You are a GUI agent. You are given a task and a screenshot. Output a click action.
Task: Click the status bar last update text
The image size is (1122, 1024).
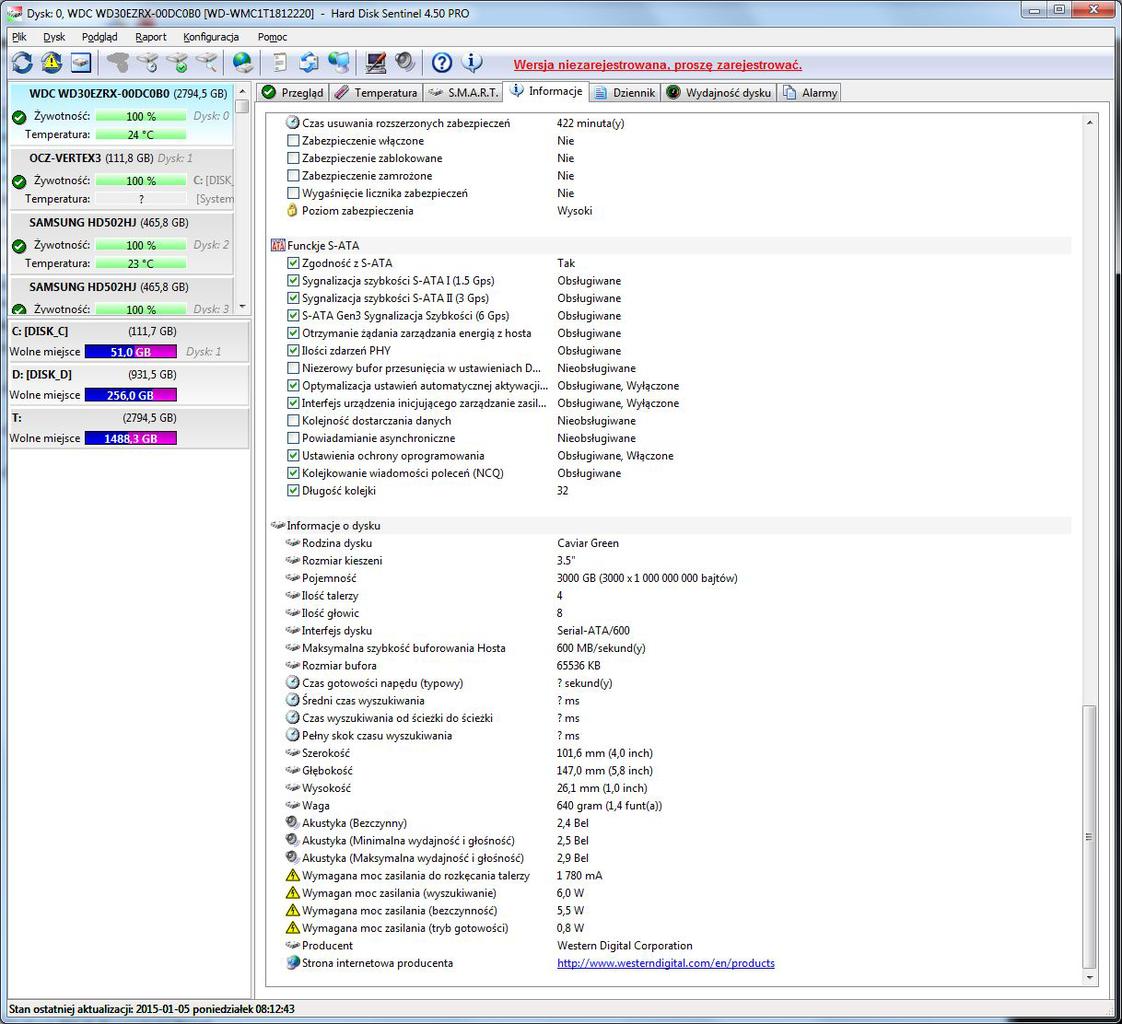152,1009
